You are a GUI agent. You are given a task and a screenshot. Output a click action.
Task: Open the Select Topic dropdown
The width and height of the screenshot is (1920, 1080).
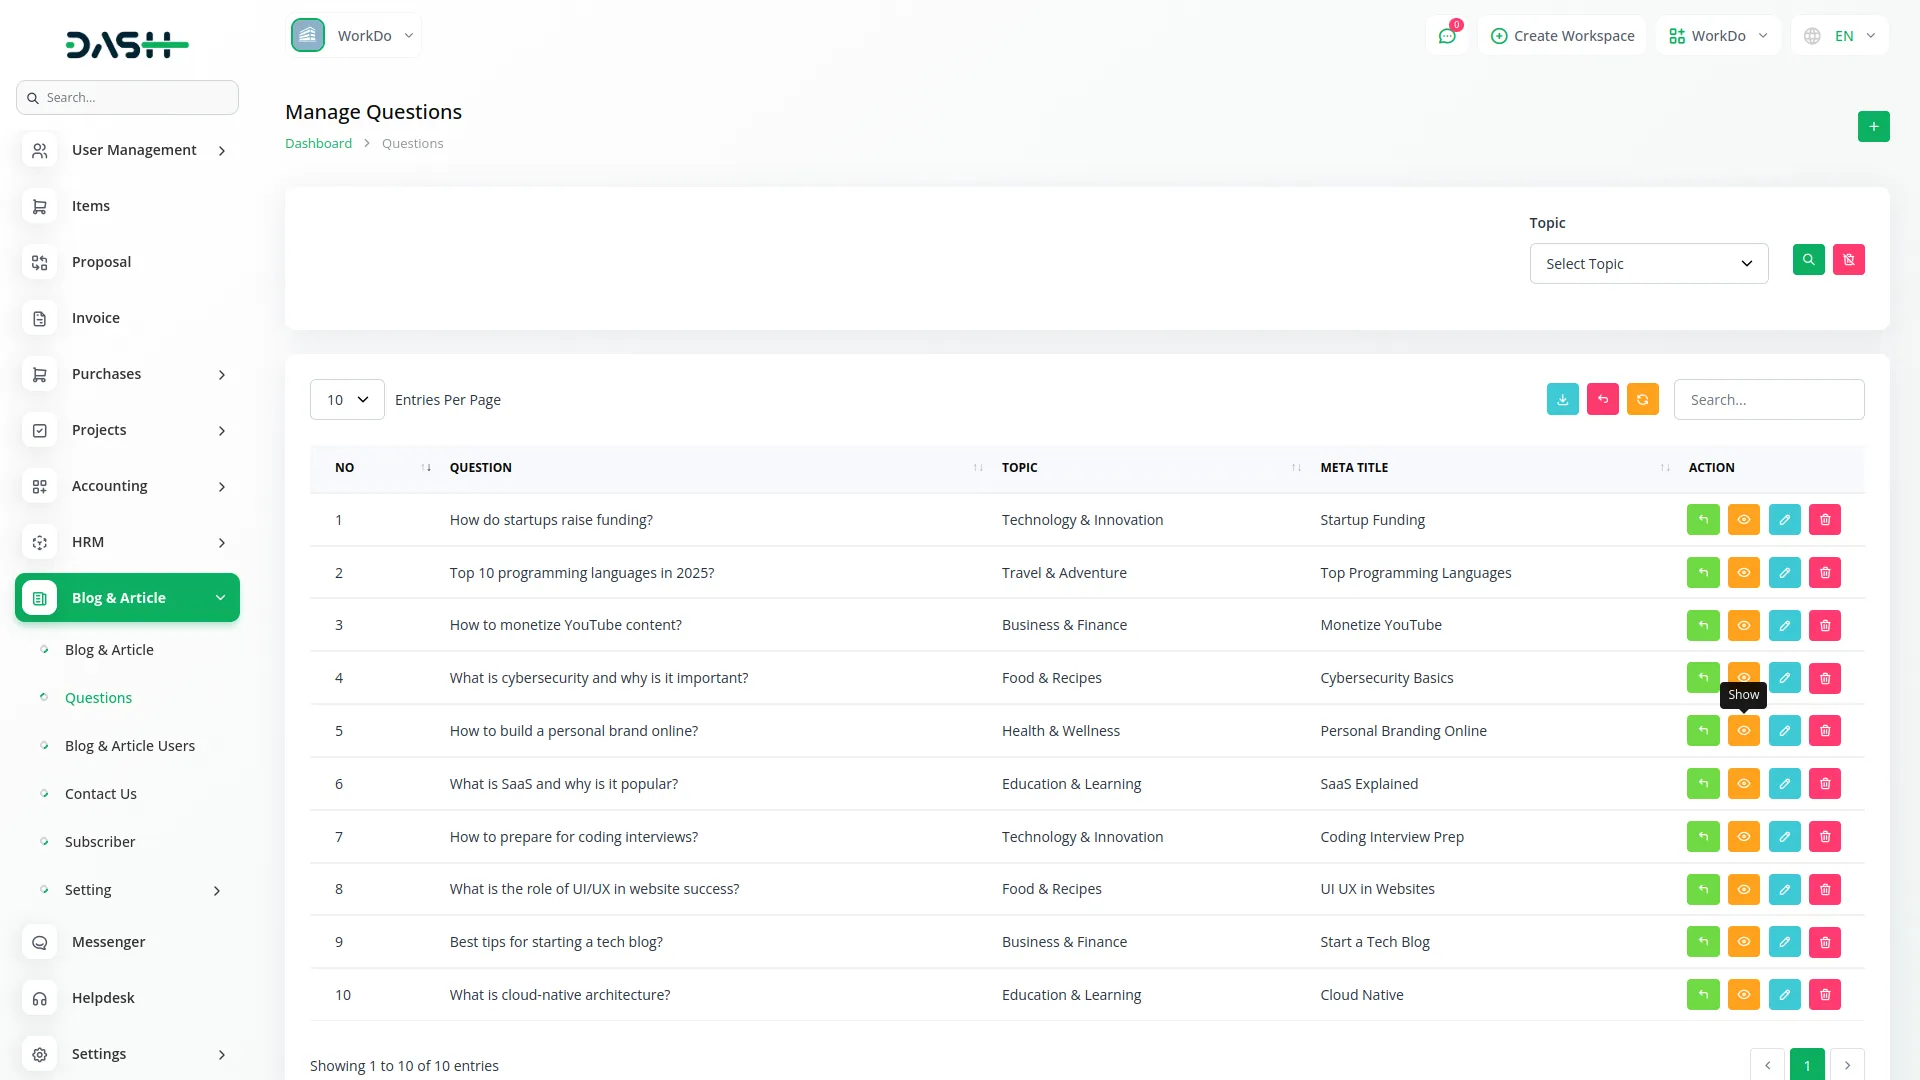pyautogui.click(x=1648, y=264)
